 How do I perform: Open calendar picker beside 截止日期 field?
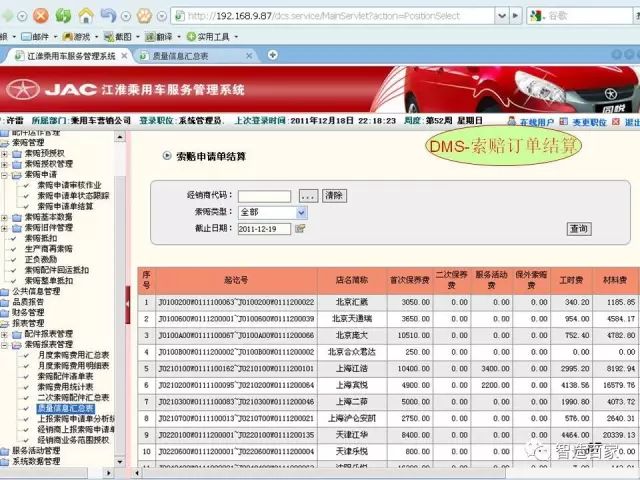click(x=300, y=229)
